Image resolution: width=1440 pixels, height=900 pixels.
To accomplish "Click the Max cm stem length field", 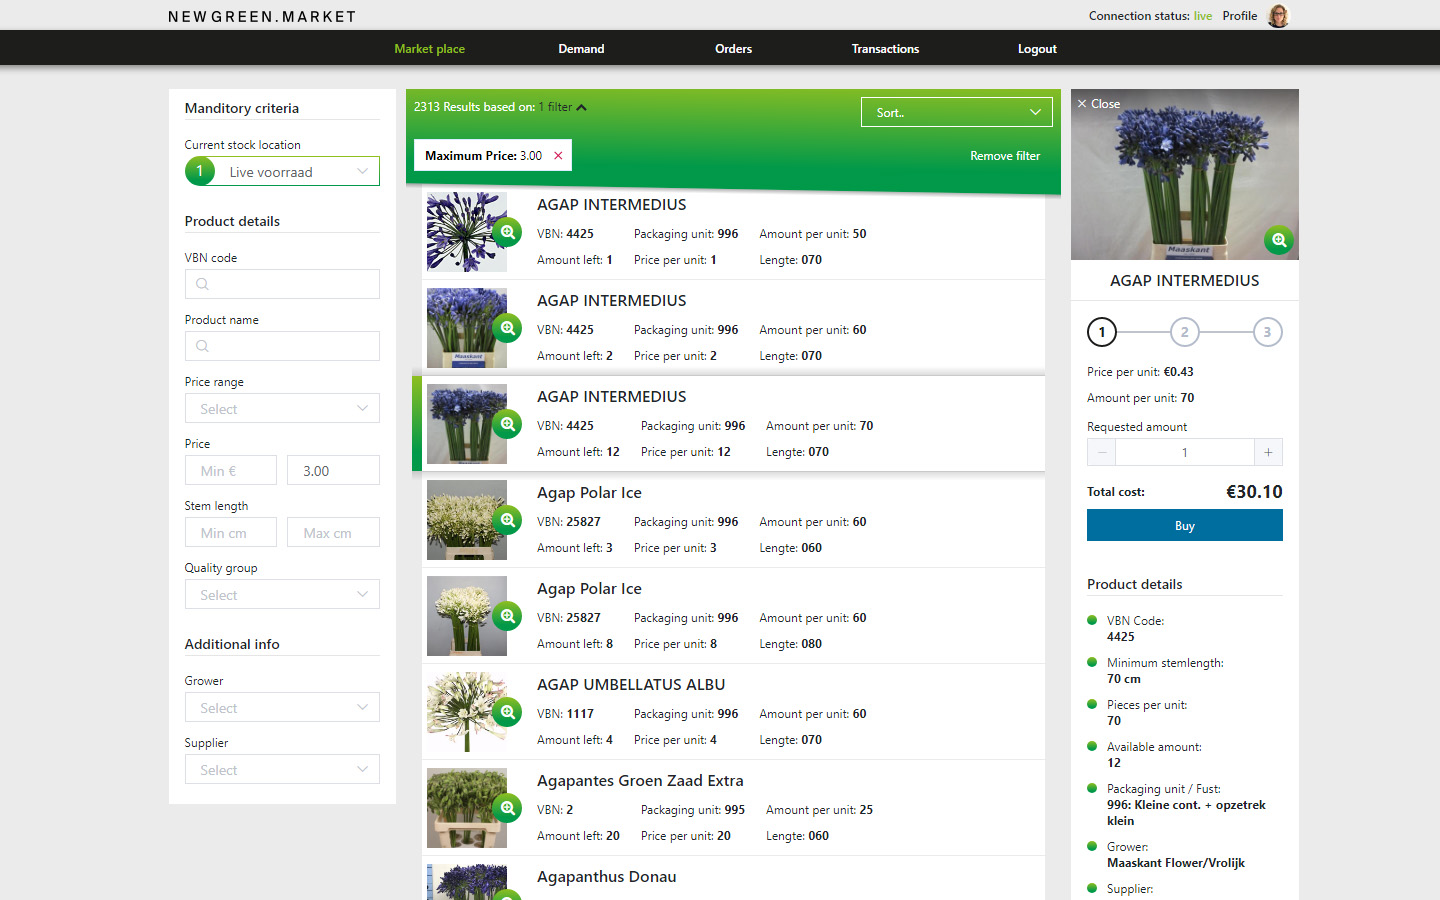I will pos(333,532).
